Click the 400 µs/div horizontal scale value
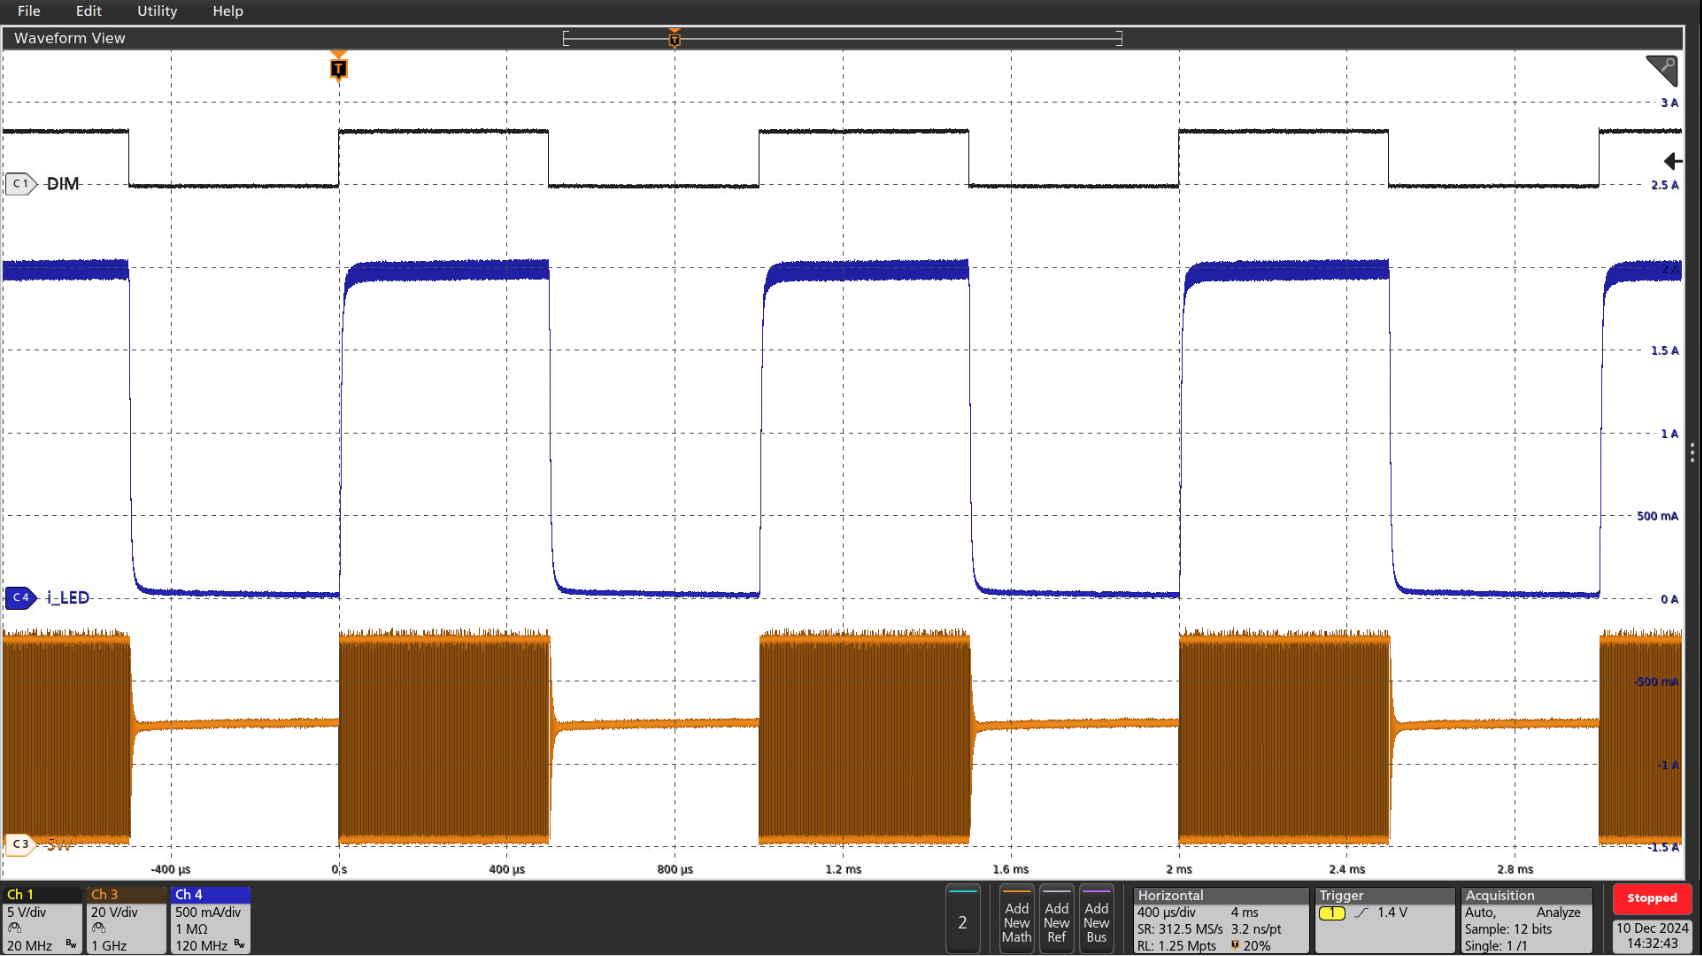The image size is (1702, 956). [1166, 913]
